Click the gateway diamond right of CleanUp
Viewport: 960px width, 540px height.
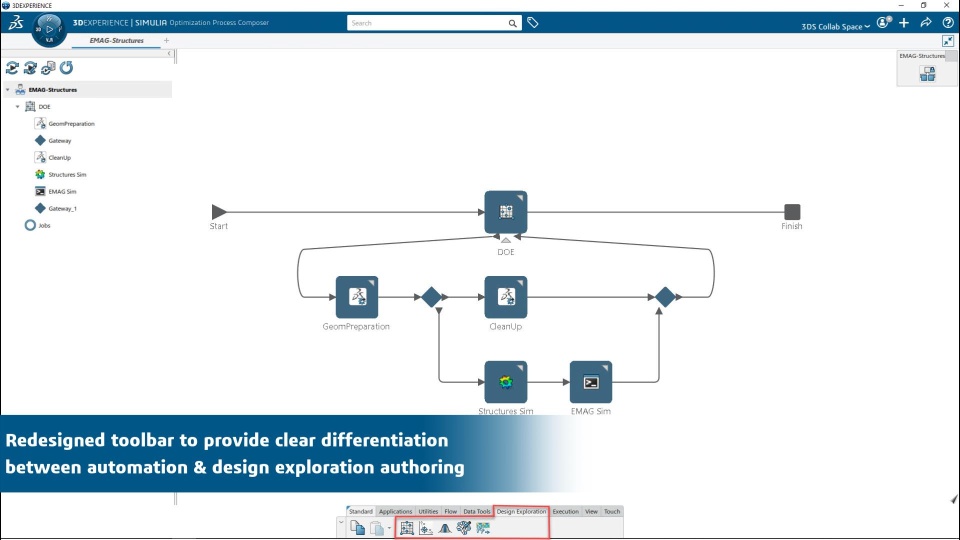coord(665,297)
